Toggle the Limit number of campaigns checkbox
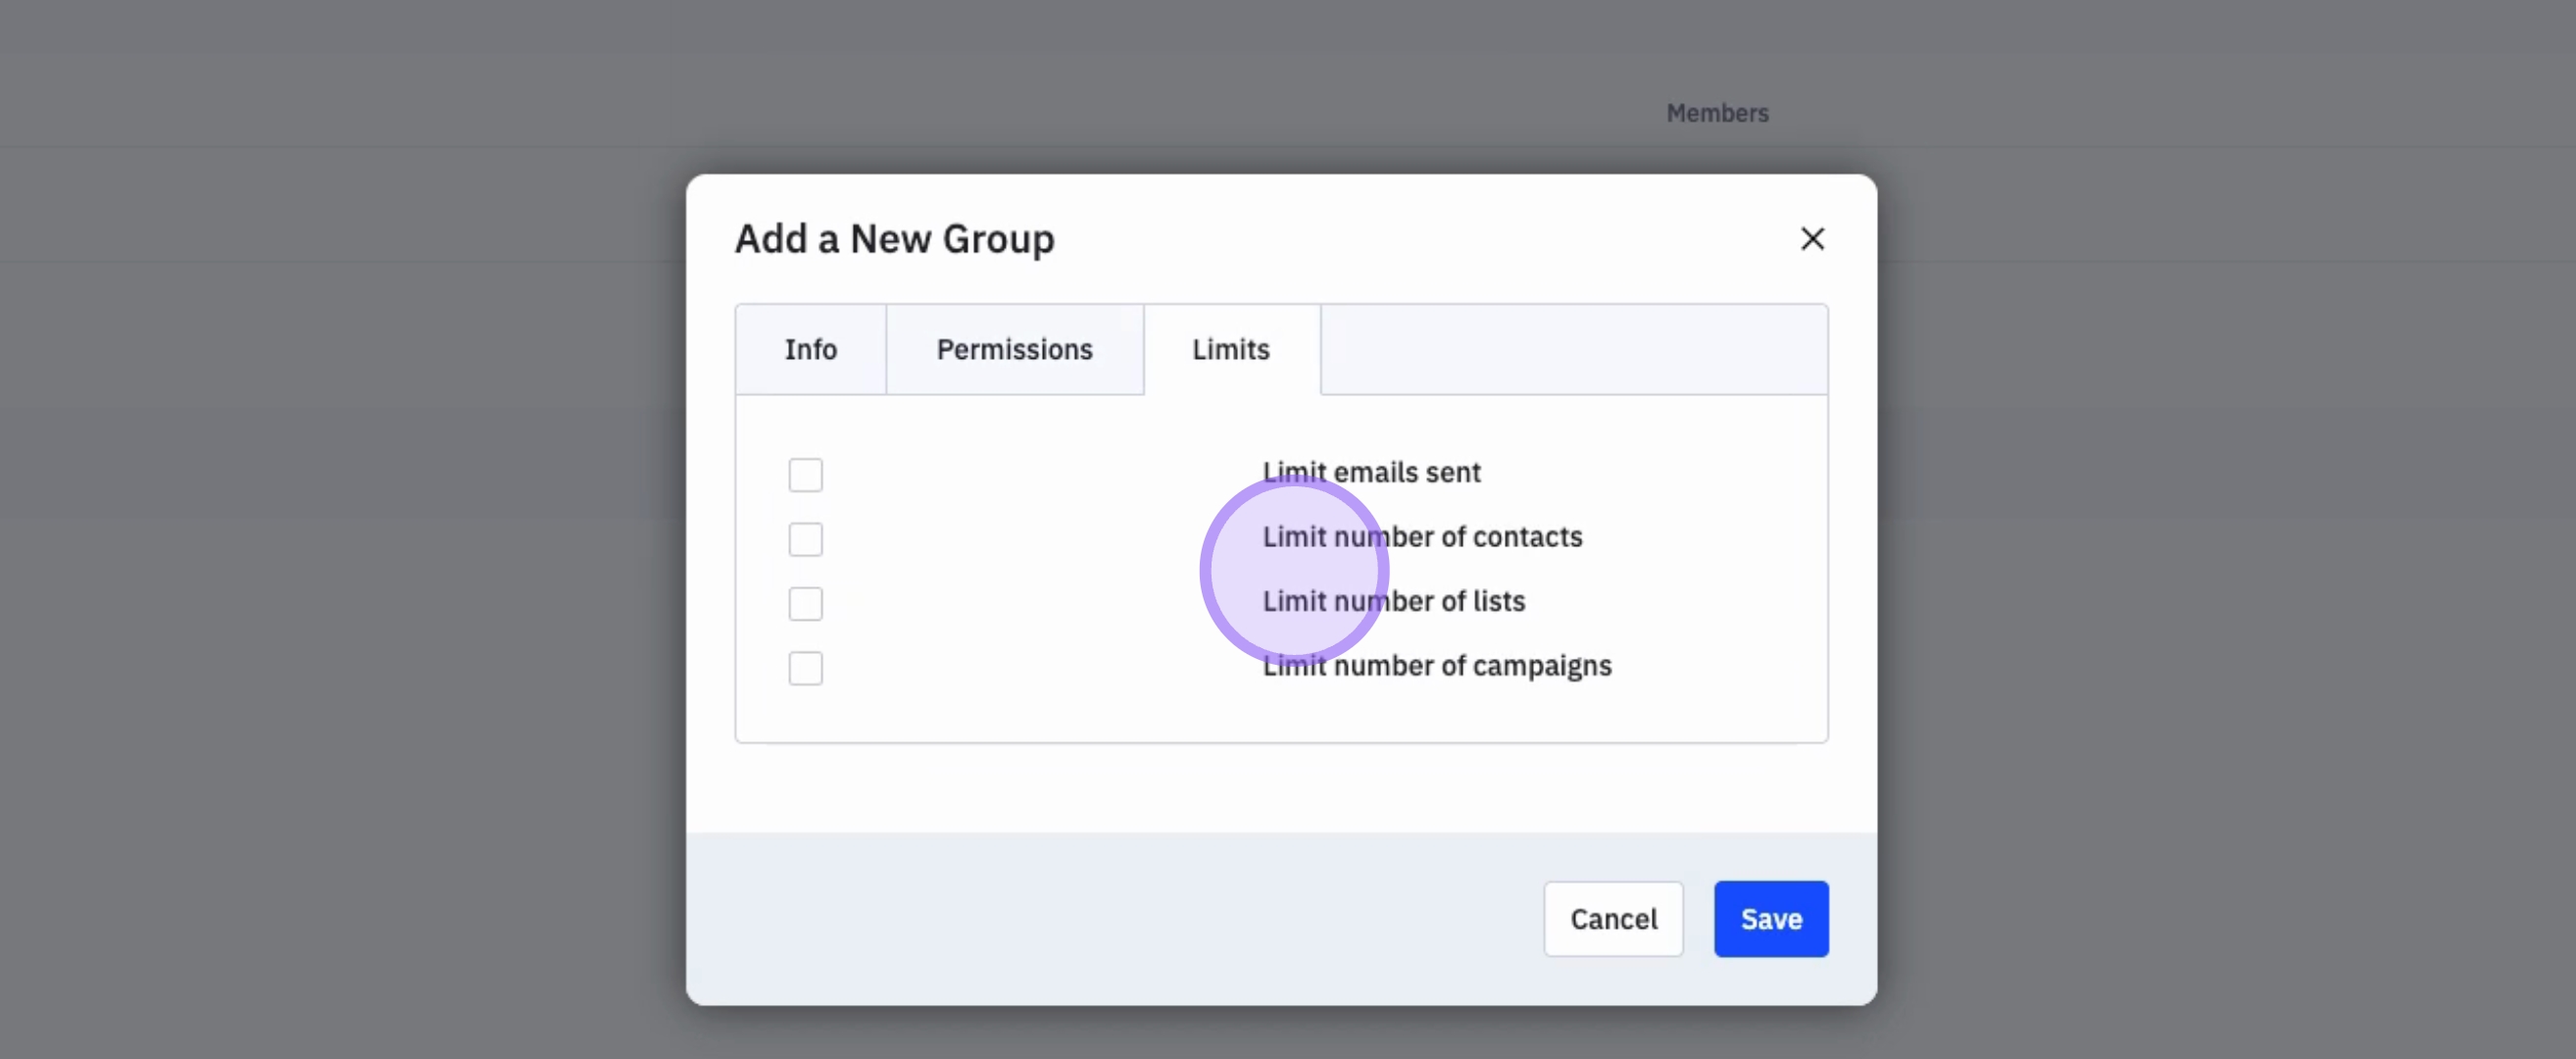The image size is (2576, 1059). [x=805, y=668]
